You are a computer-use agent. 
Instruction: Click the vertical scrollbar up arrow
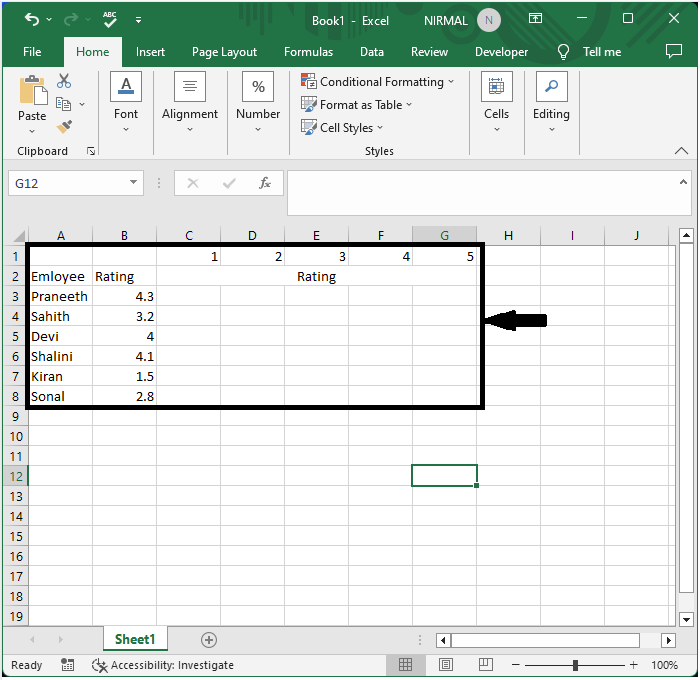686,235
